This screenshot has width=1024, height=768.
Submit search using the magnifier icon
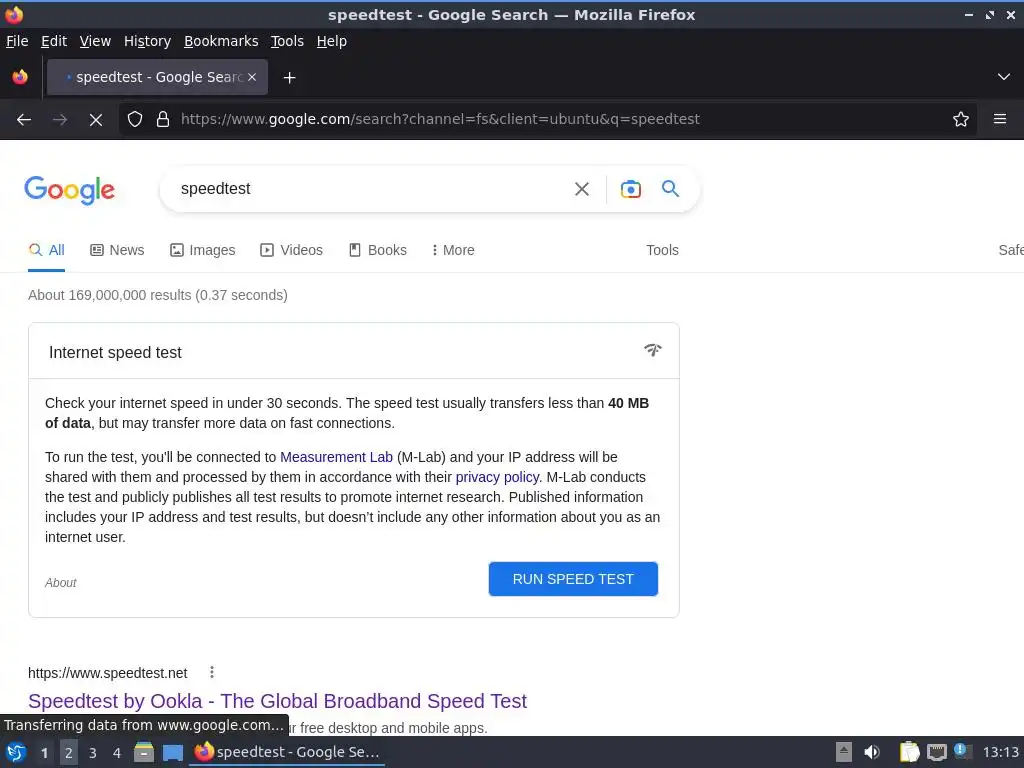point(671,189)
